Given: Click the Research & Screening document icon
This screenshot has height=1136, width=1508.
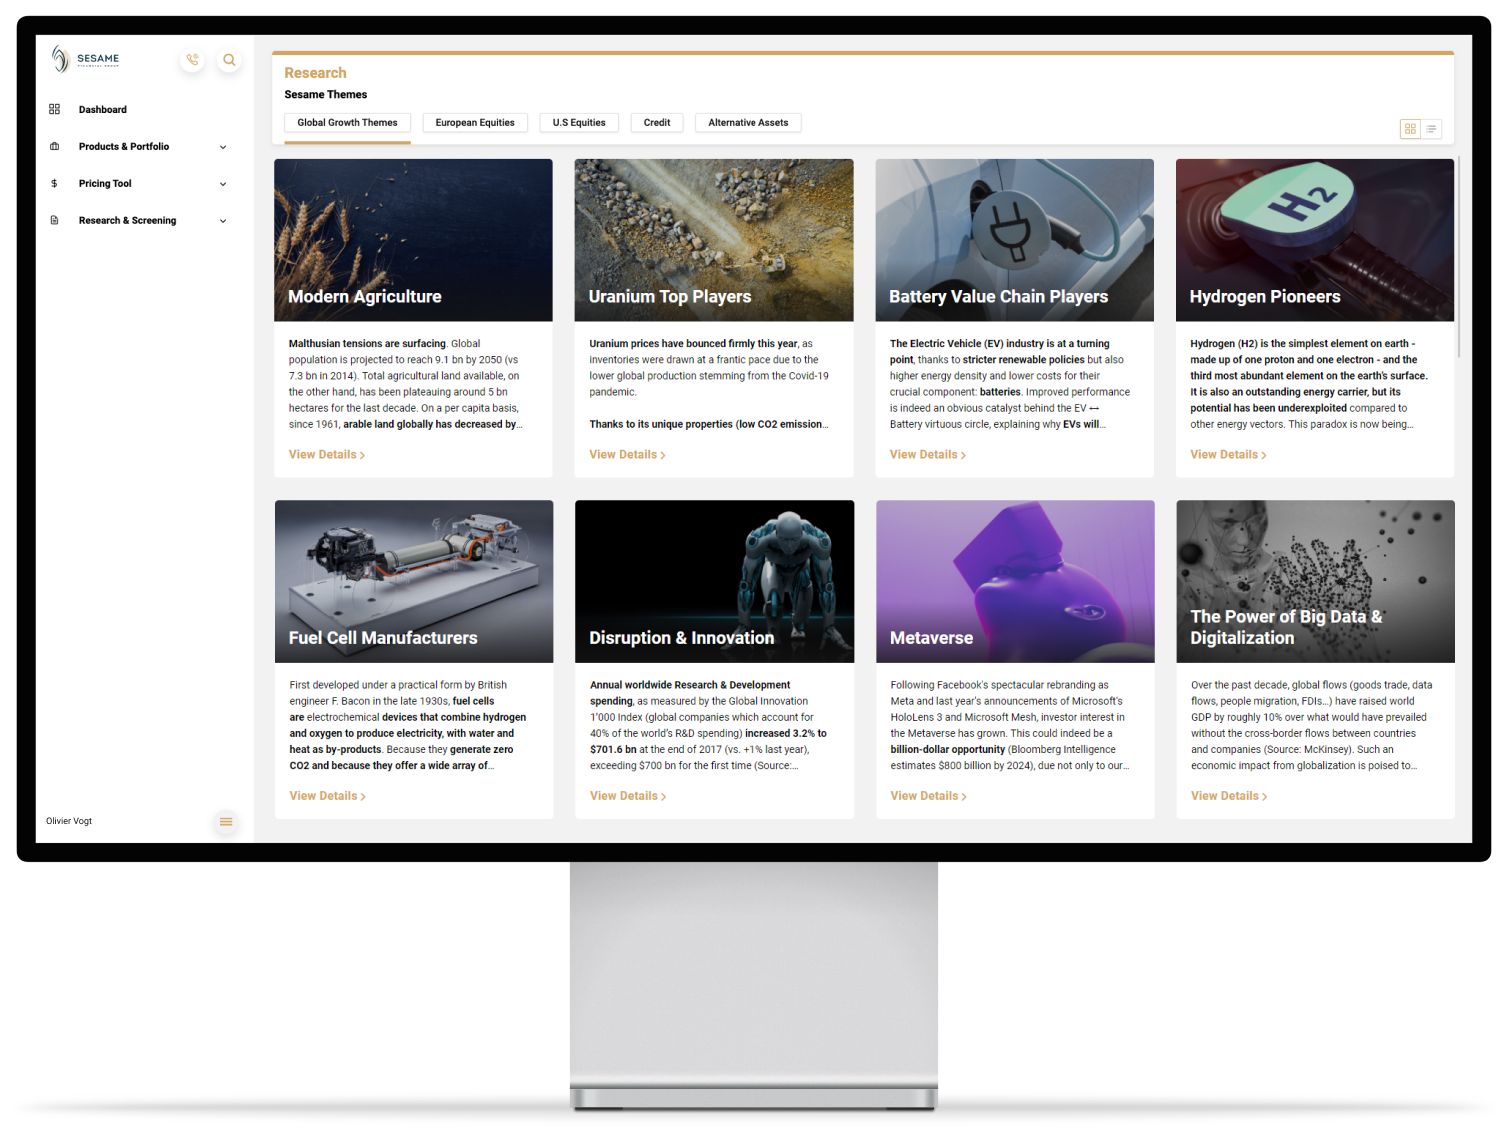Looking at the screenshot, I should coord(54,220).
